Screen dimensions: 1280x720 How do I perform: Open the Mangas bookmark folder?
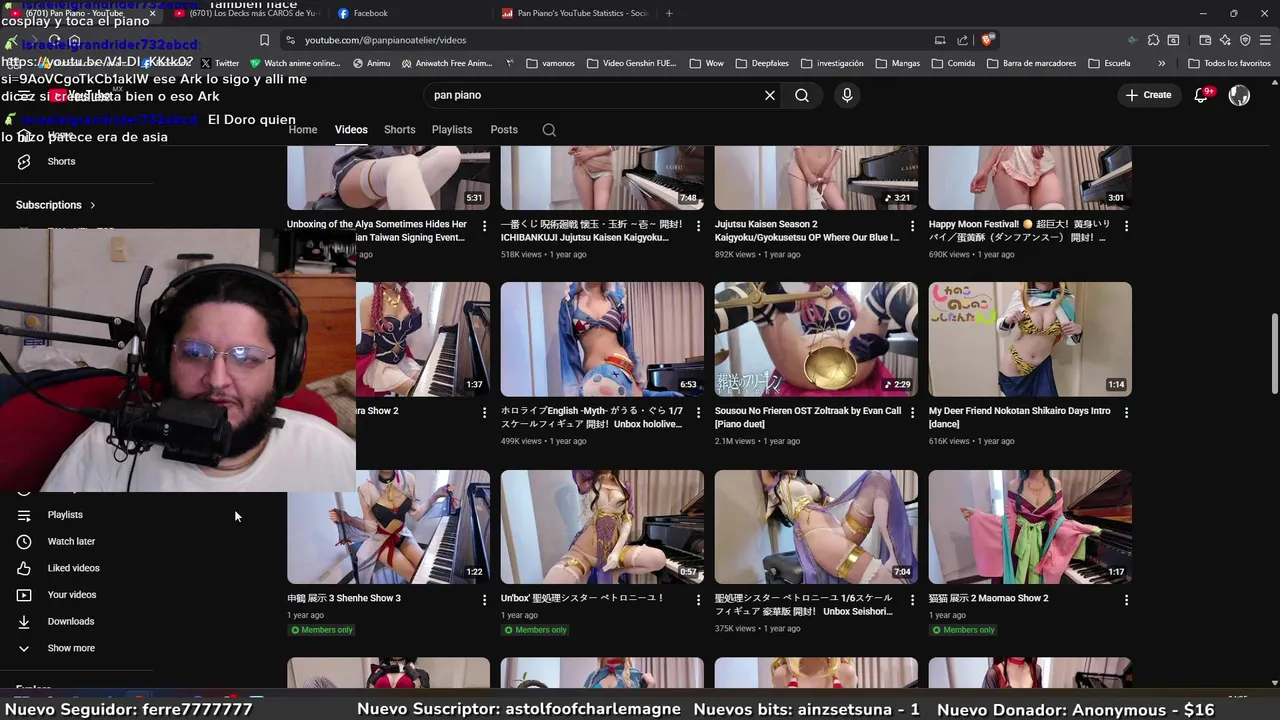[897, 63]
